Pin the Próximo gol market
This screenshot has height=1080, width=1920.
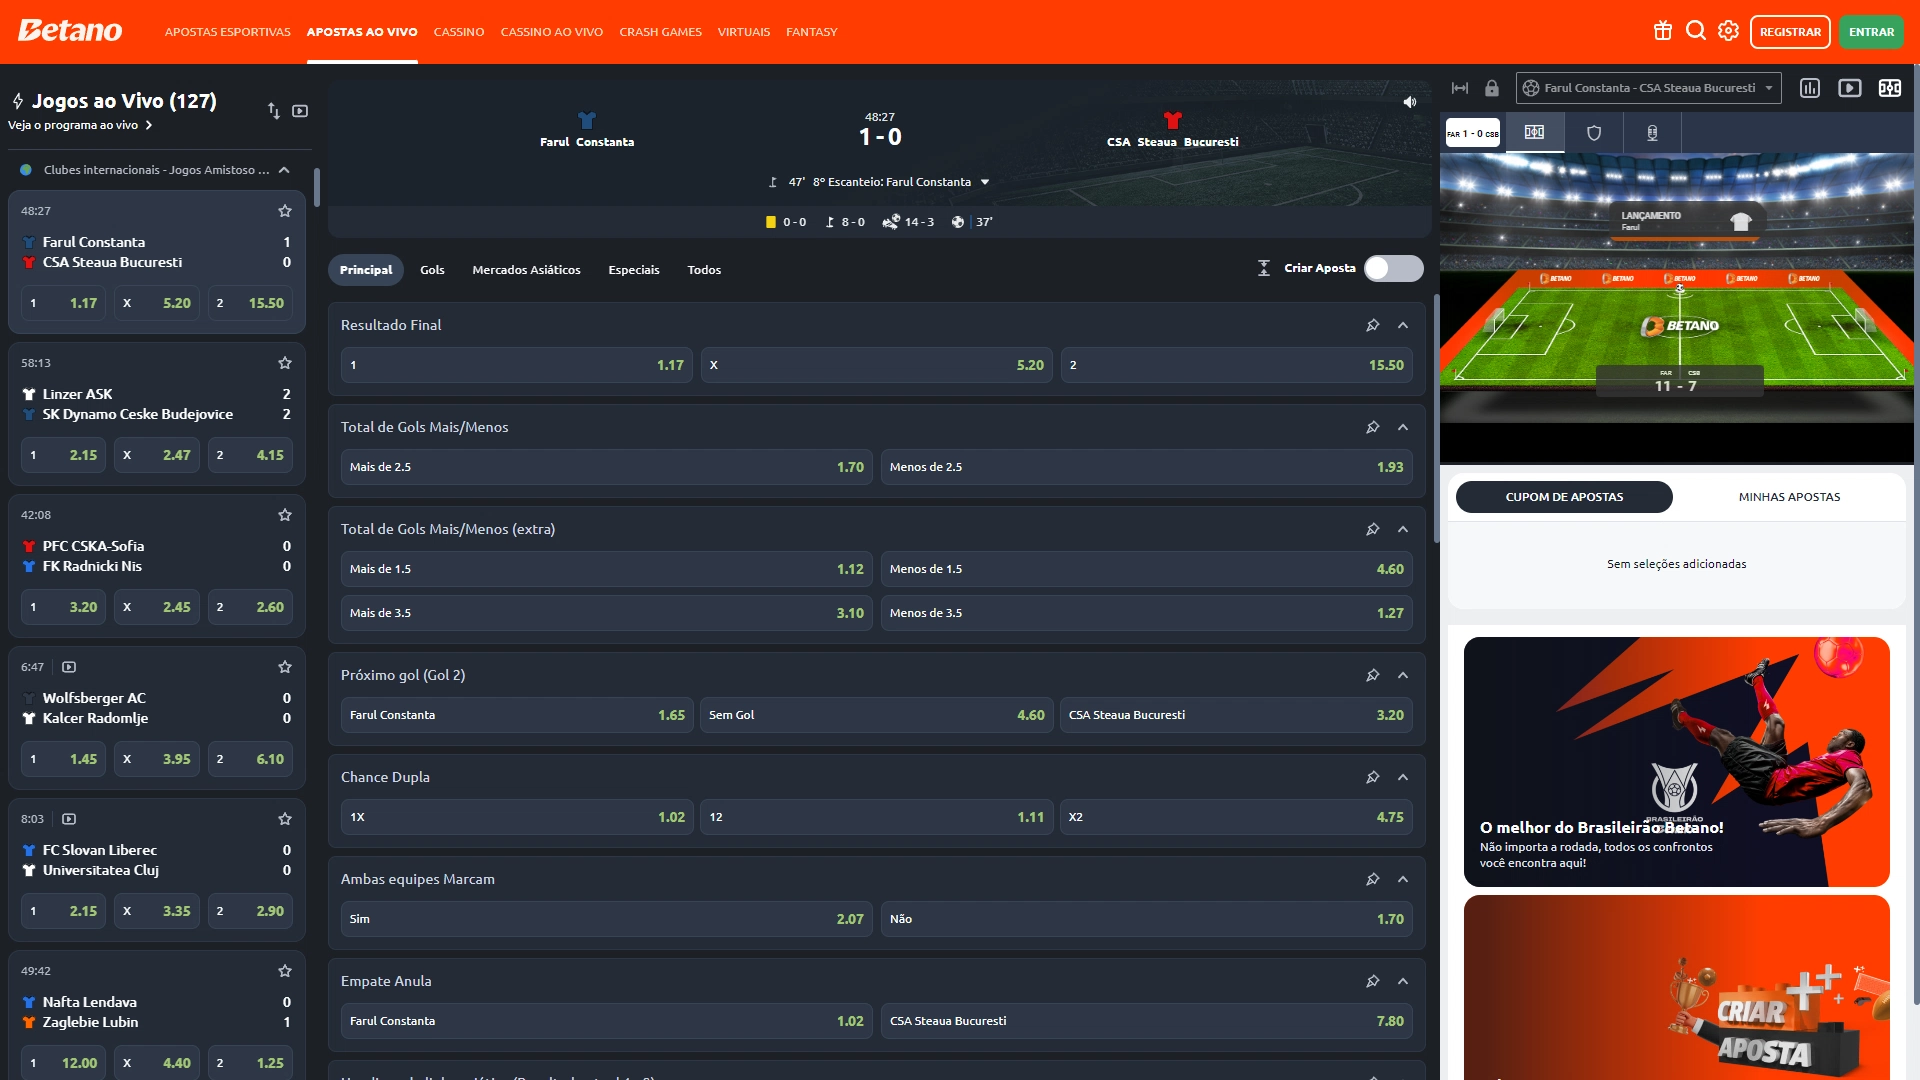tap(1373, 675)
